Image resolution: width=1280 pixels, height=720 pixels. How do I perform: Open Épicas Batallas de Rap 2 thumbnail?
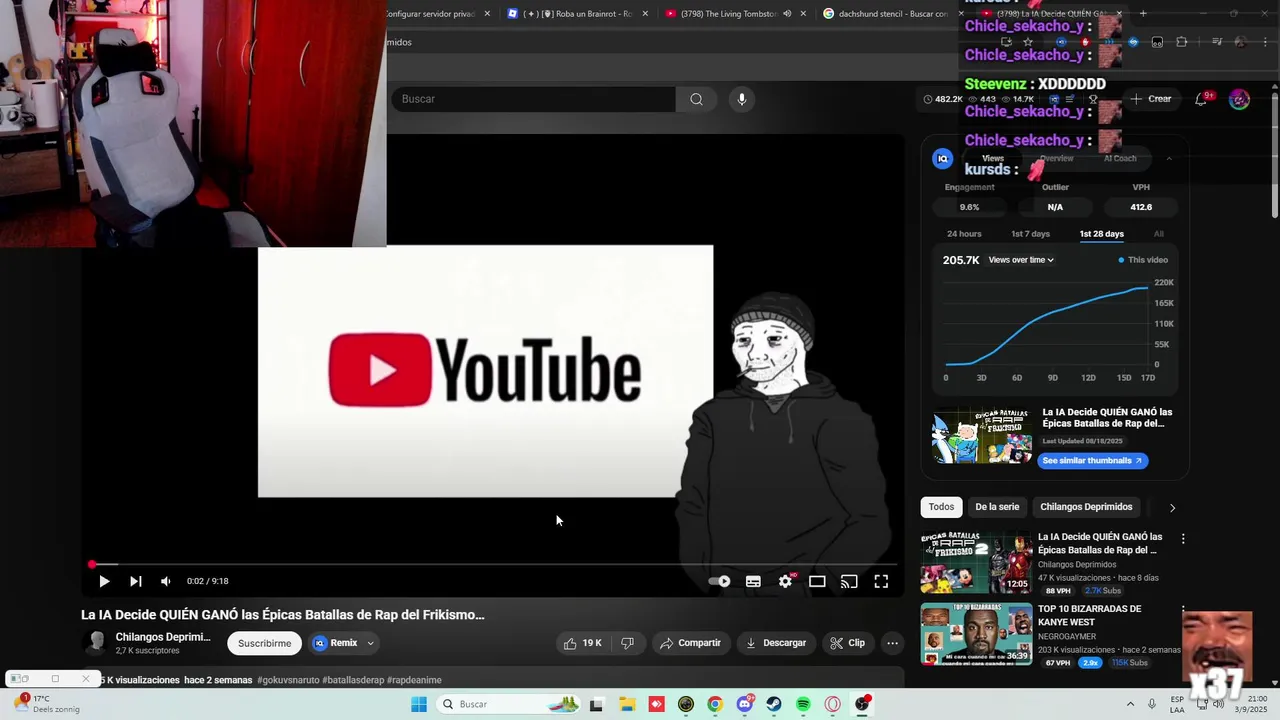[x=976, y=563]
